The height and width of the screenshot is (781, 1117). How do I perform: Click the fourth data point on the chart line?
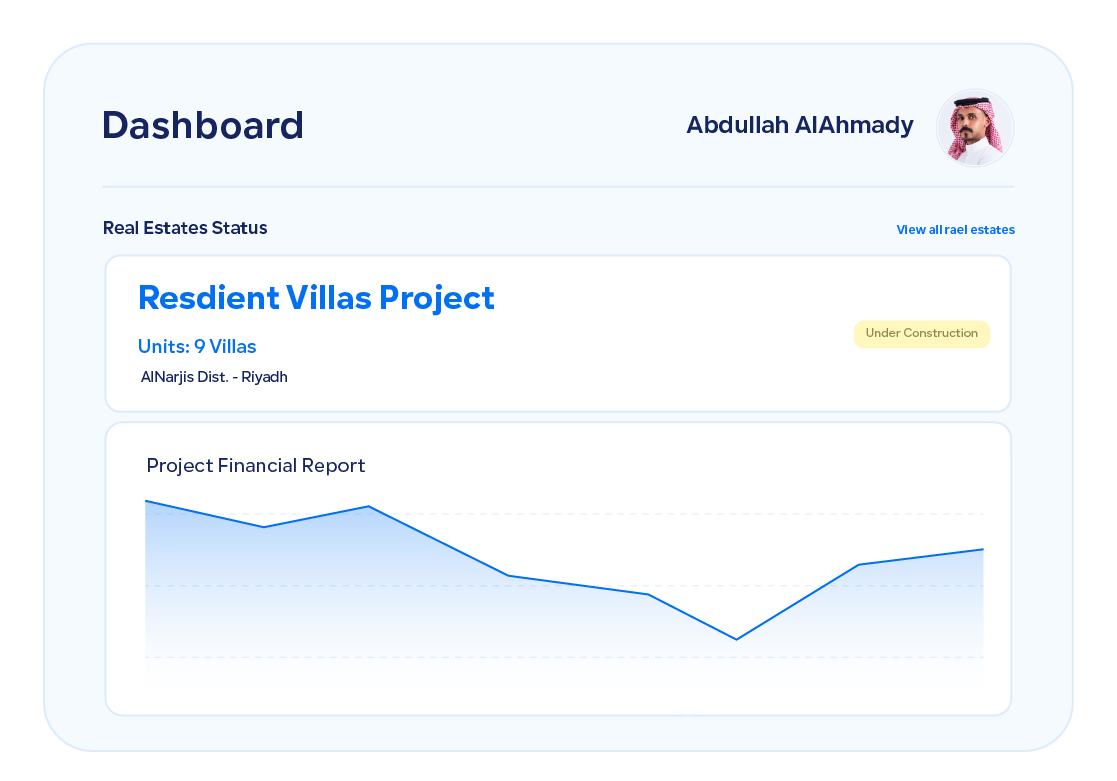[509, 575]
